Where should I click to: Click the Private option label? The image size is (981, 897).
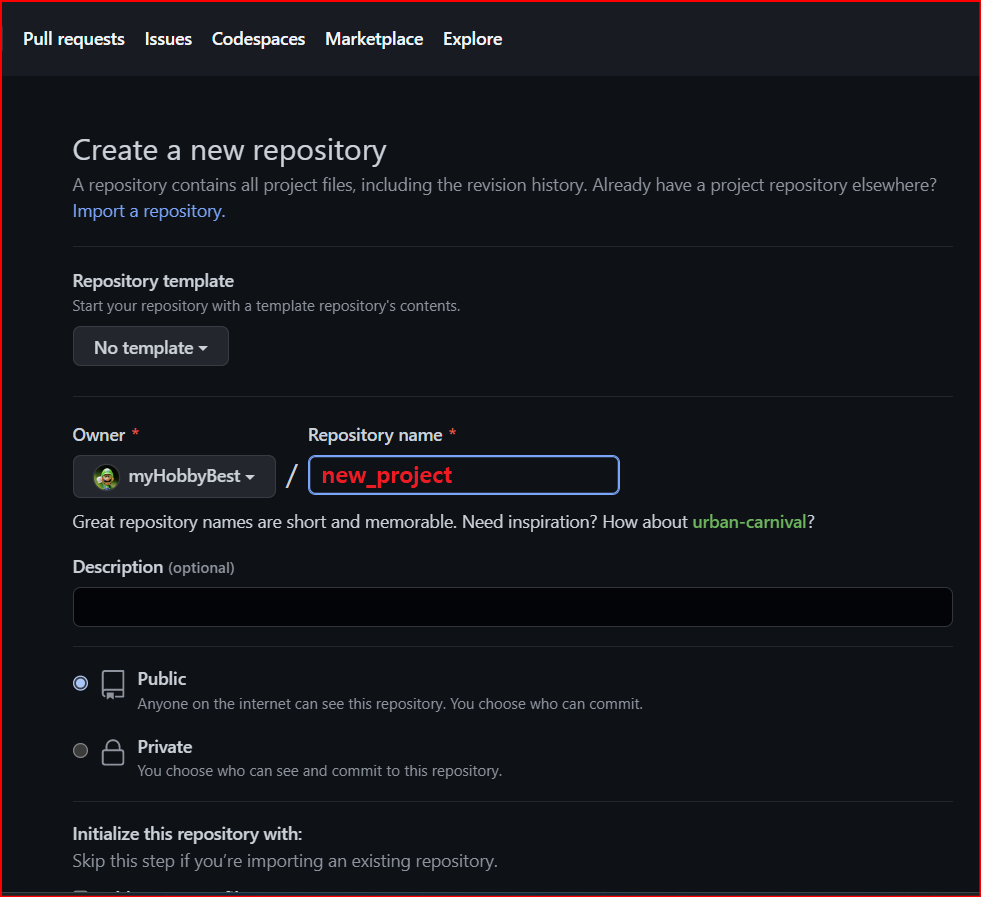coord(165,747)
